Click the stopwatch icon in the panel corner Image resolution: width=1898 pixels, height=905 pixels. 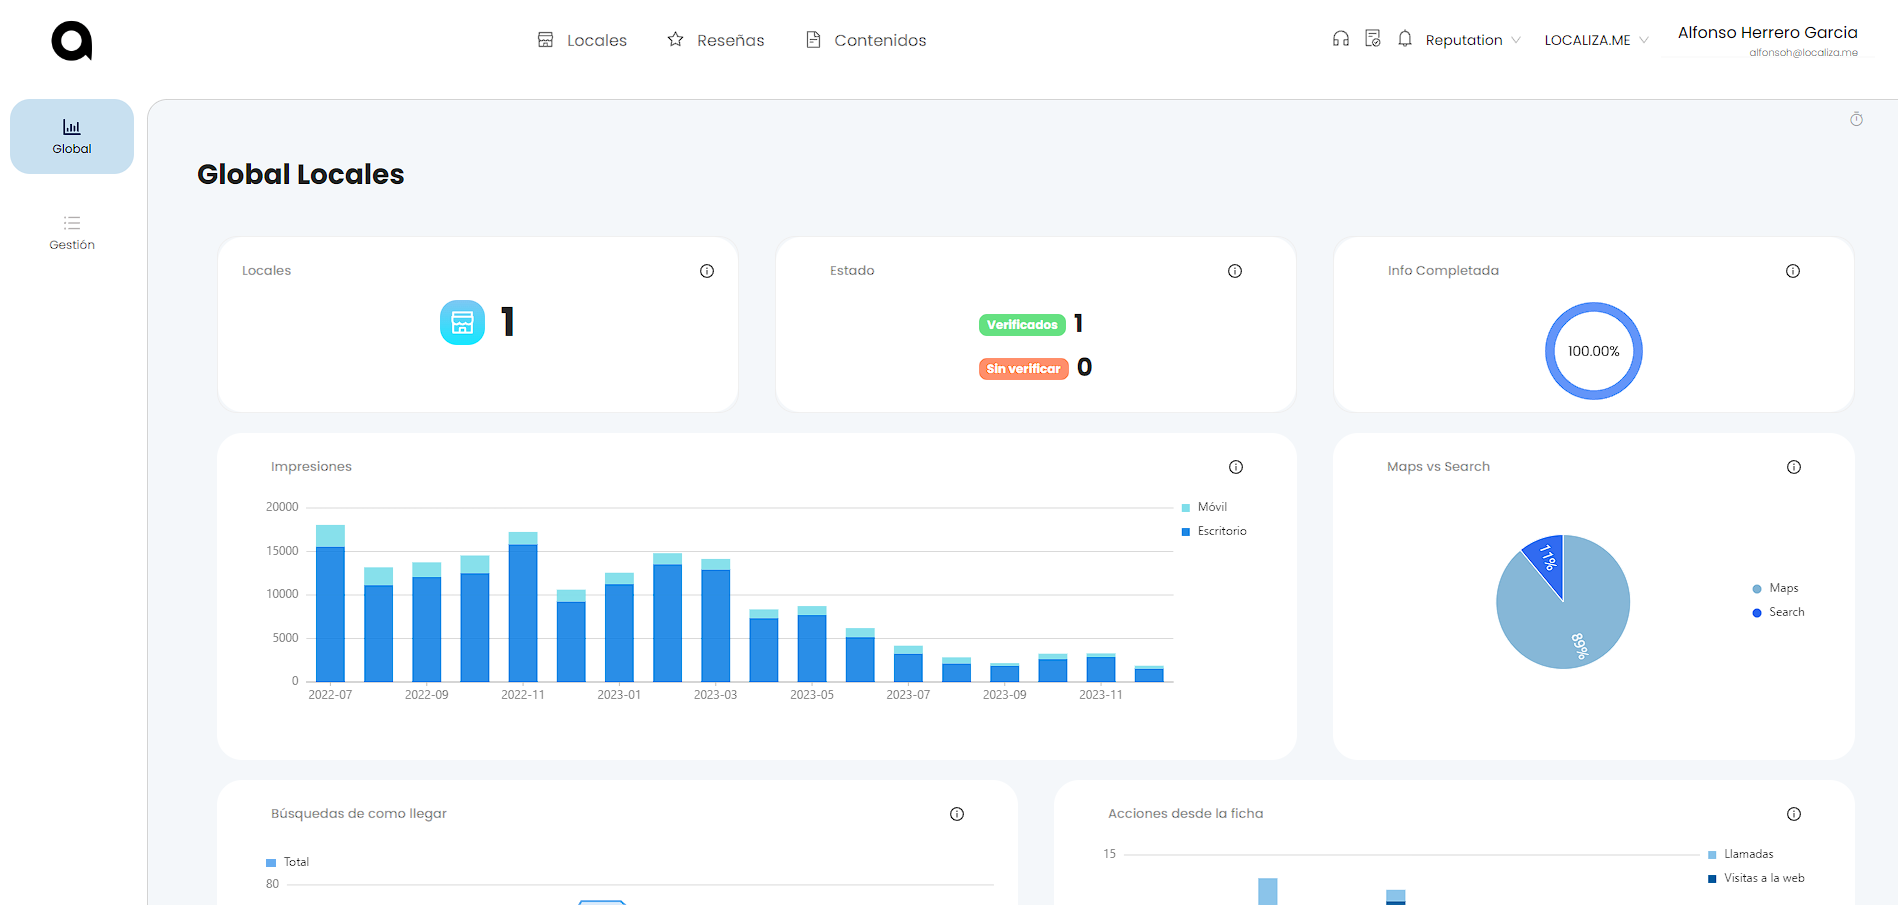(x=1856, y=119)
